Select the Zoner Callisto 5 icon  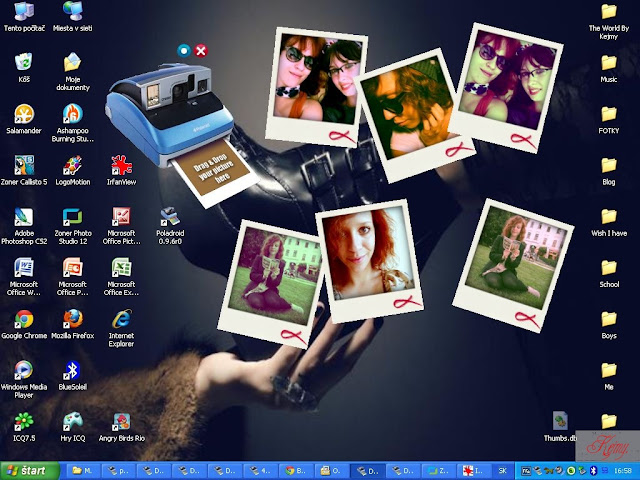click(24, 171)
